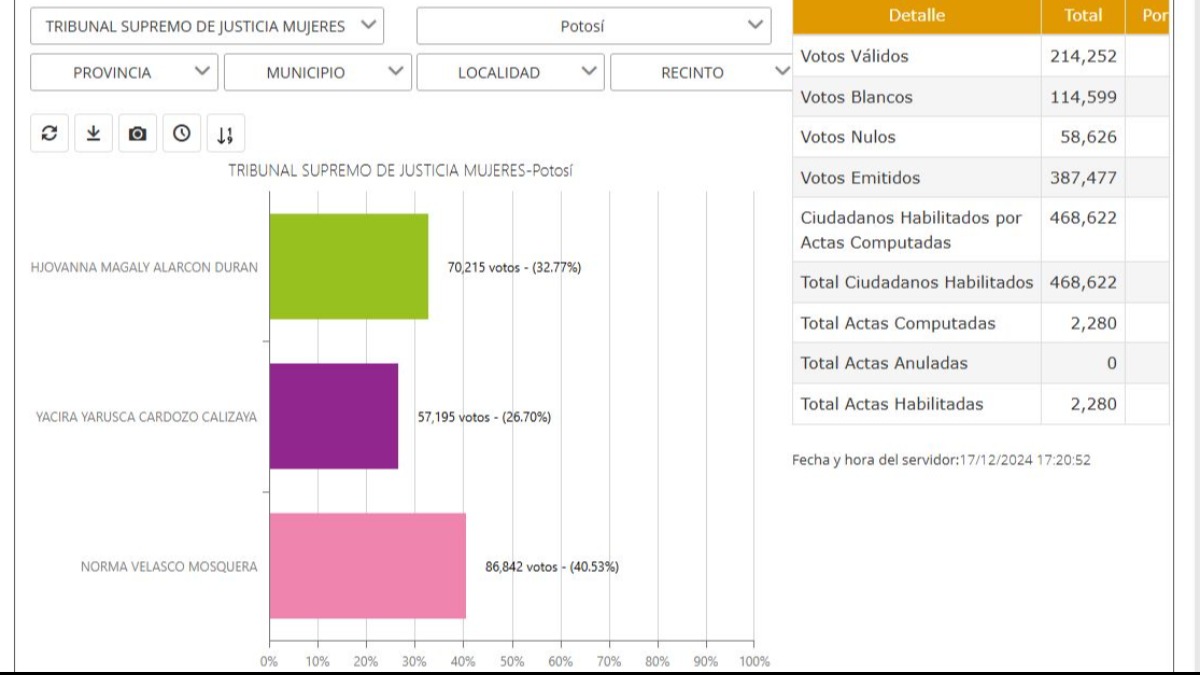Click the Detalle column header

point(916,16)
